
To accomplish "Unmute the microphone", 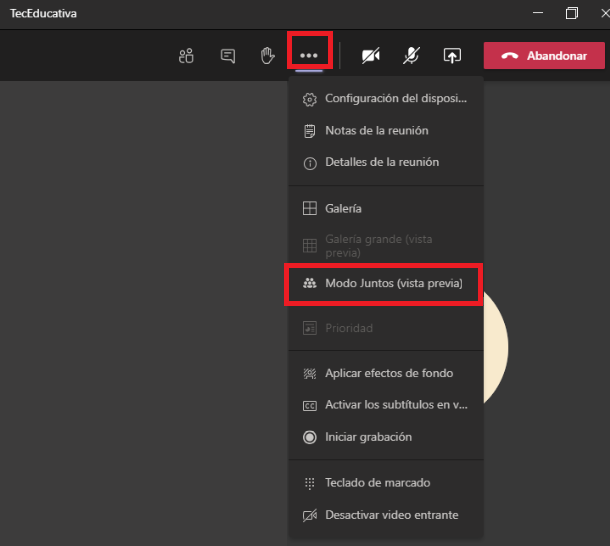I will pos(411,56).
